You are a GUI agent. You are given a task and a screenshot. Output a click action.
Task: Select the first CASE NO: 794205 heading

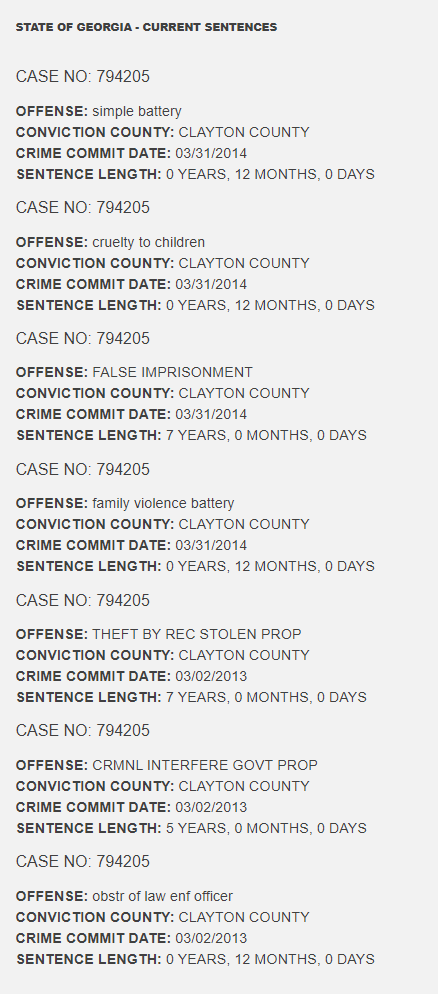[x=83, y=77]
